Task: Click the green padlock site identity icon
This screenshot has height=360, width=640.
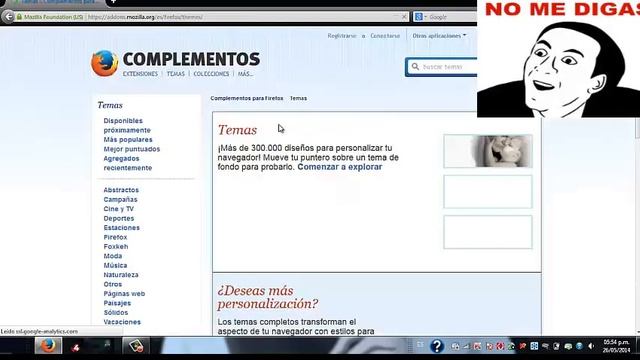Action: click(19, 17)
